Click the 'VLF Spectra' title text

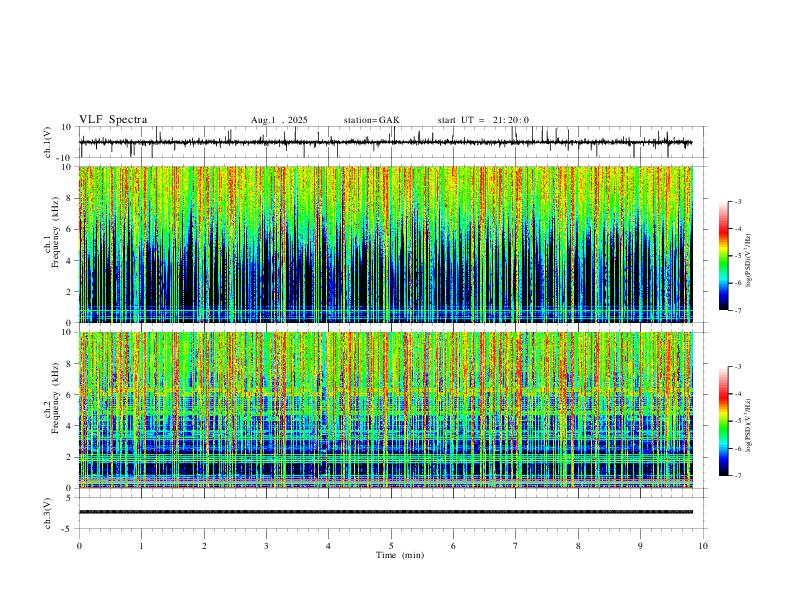[113, 120]
